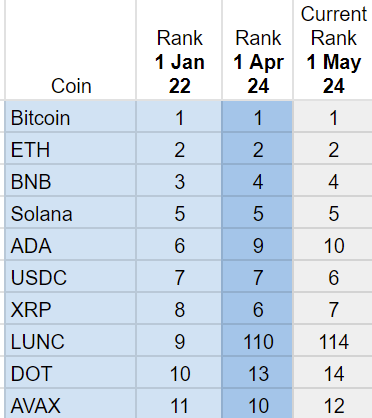Select the ADA coin cell
This screenshot has width=372, height=418.
click(70, 245)
